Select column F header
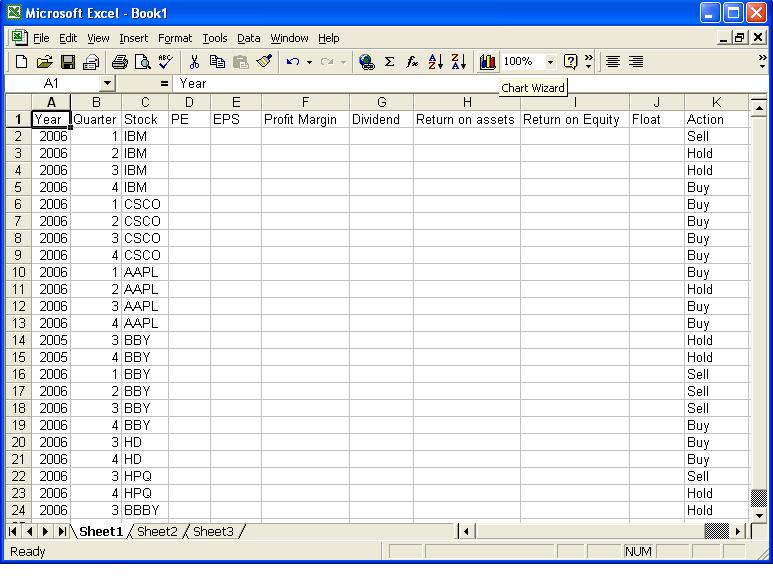 pos(305,102)
